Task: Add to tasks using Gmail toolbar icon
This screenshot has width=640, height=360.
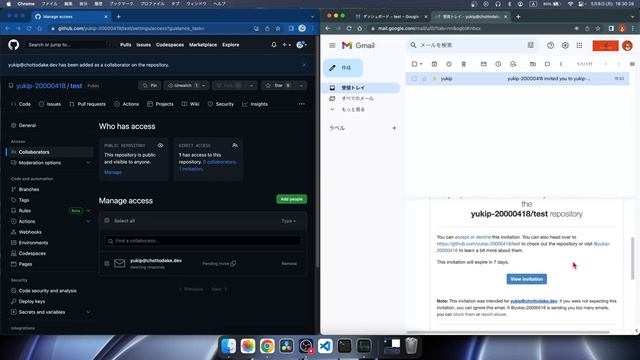Action: click(x=513, y=64)
